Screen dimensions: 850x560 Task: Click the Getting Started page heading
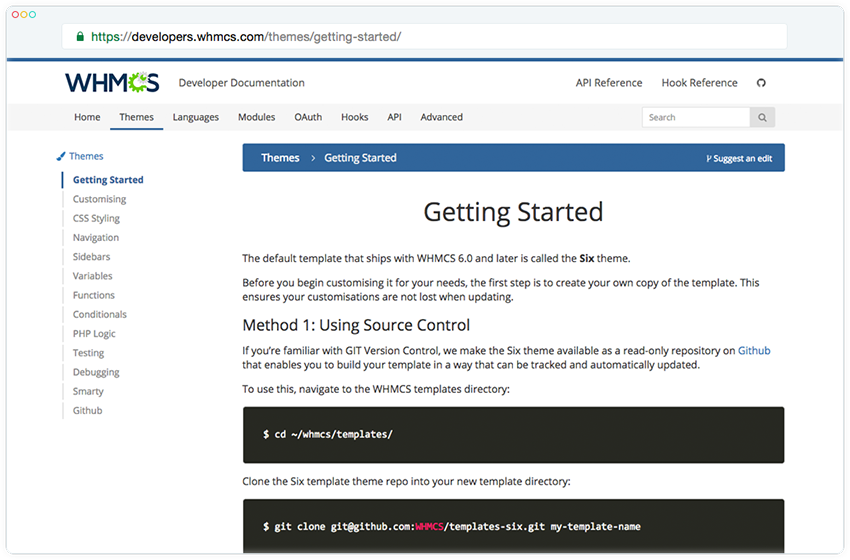click(x=513, y=212)
